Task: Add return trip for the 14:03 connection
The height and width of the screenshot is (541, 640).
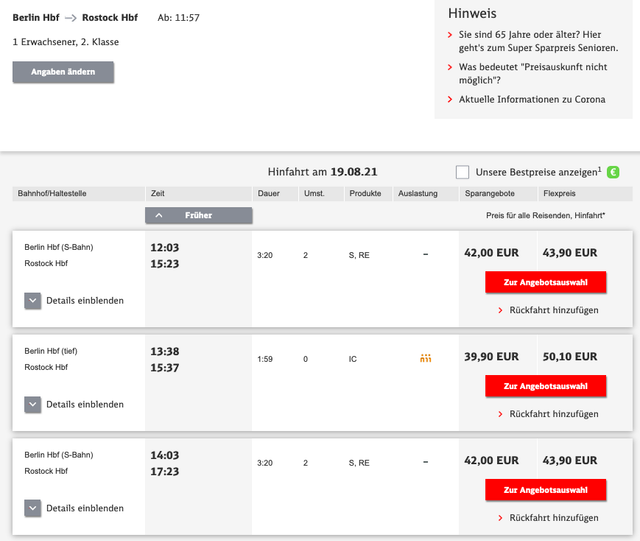Action: tap(554, 518)
